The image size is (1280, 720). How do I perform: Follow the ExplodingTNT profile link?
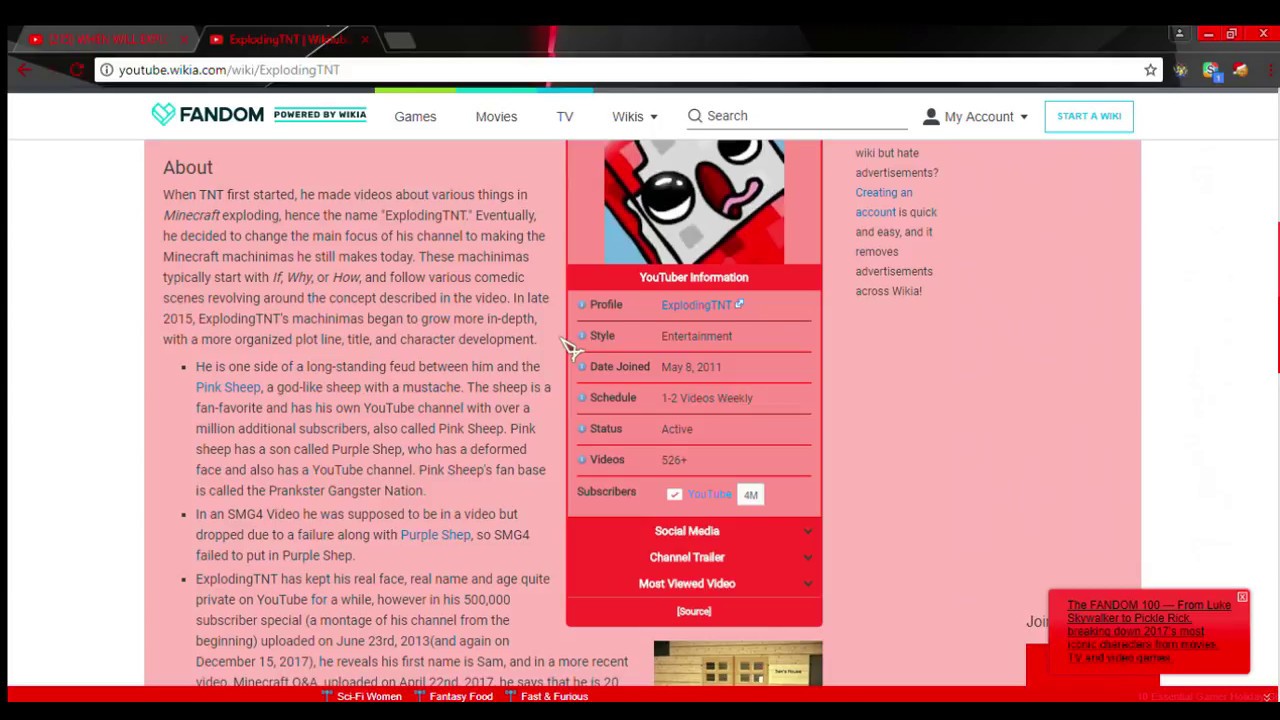click(x=696, y=305)
